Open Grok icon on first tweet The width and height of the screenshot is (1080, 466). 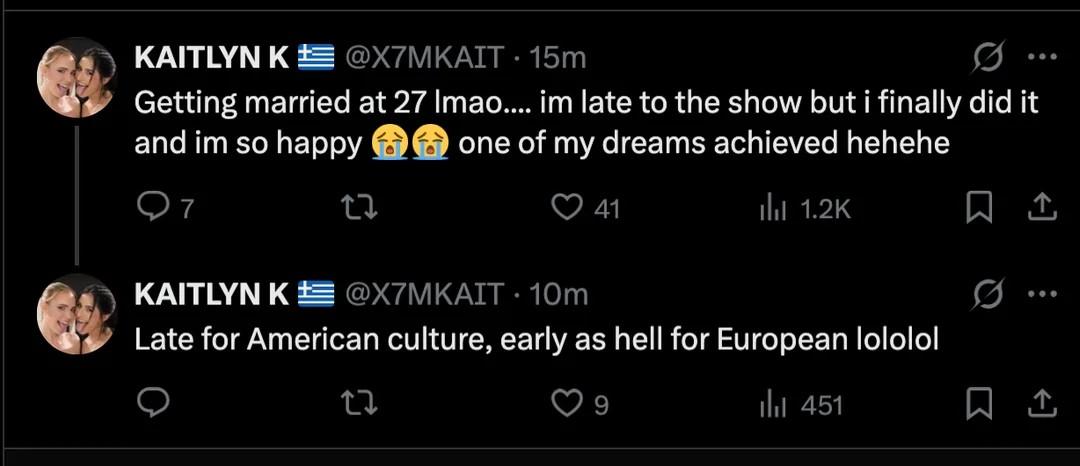(988, 58)
